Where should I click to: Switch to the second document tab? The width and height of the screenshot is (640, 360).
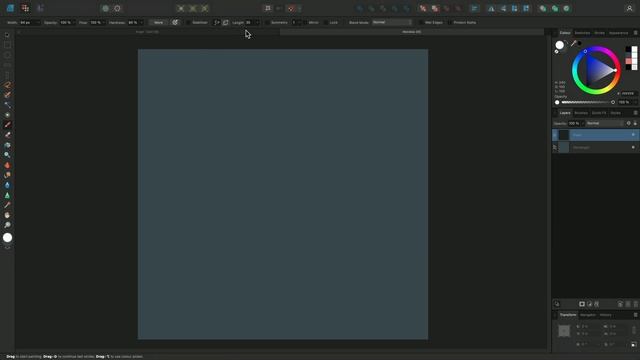coord(411,32)
